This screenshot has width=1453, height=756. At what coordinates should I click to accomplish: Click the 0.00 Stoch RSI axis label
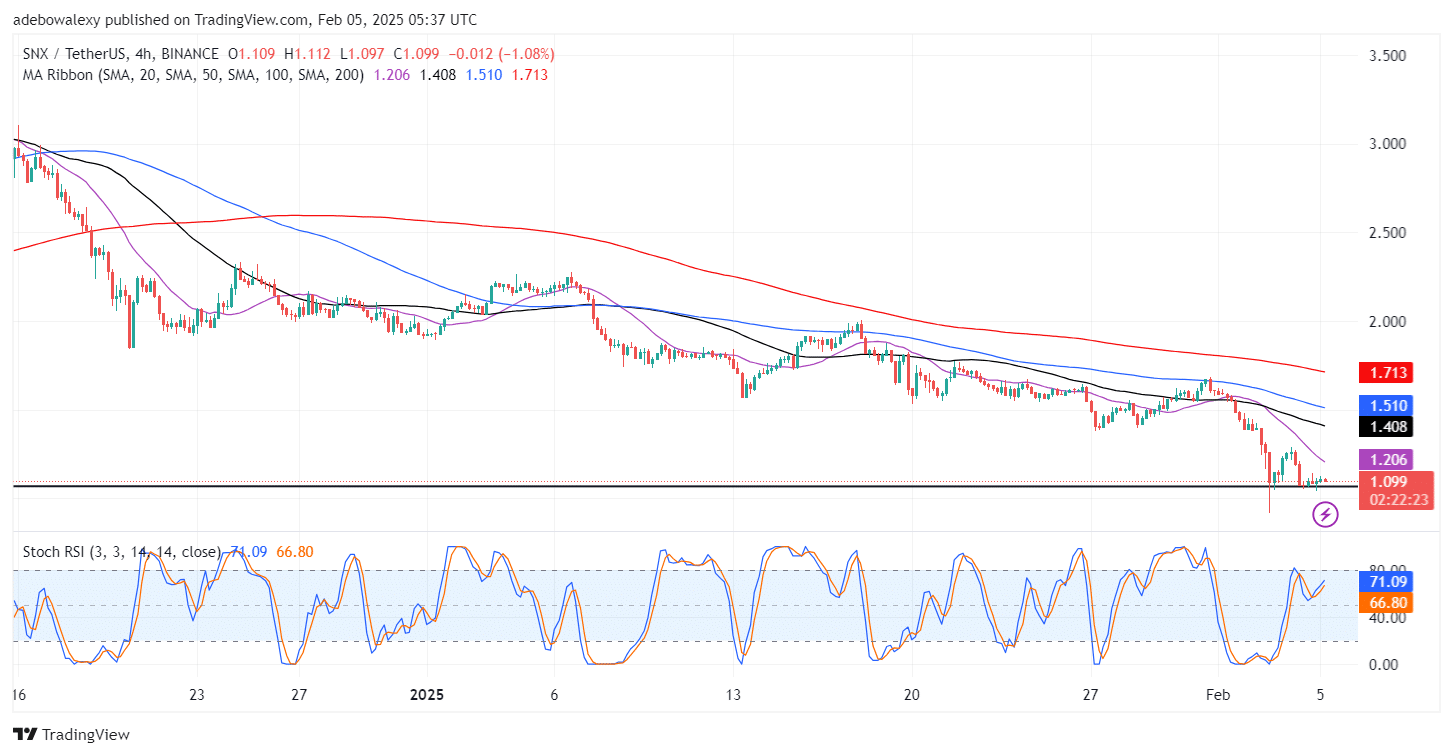point(1386,665)
